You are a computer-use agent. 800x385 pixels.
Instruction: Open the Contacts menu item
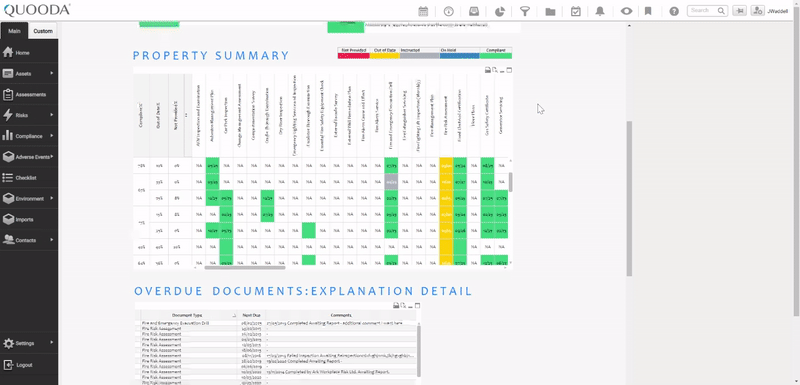coord(29,240)
